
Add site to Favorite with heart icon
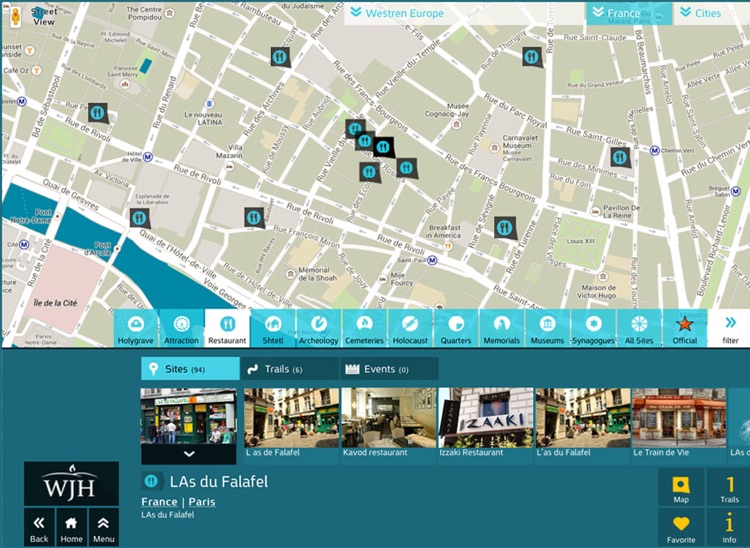(x=681, y=528)
